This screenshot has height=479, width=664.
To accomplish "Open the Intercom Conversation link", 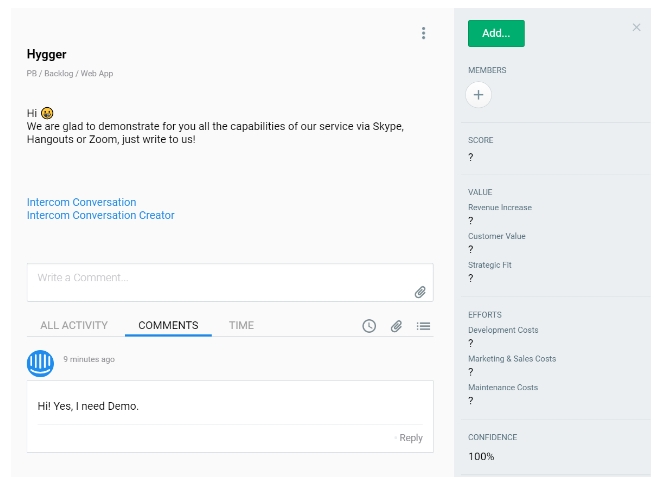I will (x=81, y=202).
